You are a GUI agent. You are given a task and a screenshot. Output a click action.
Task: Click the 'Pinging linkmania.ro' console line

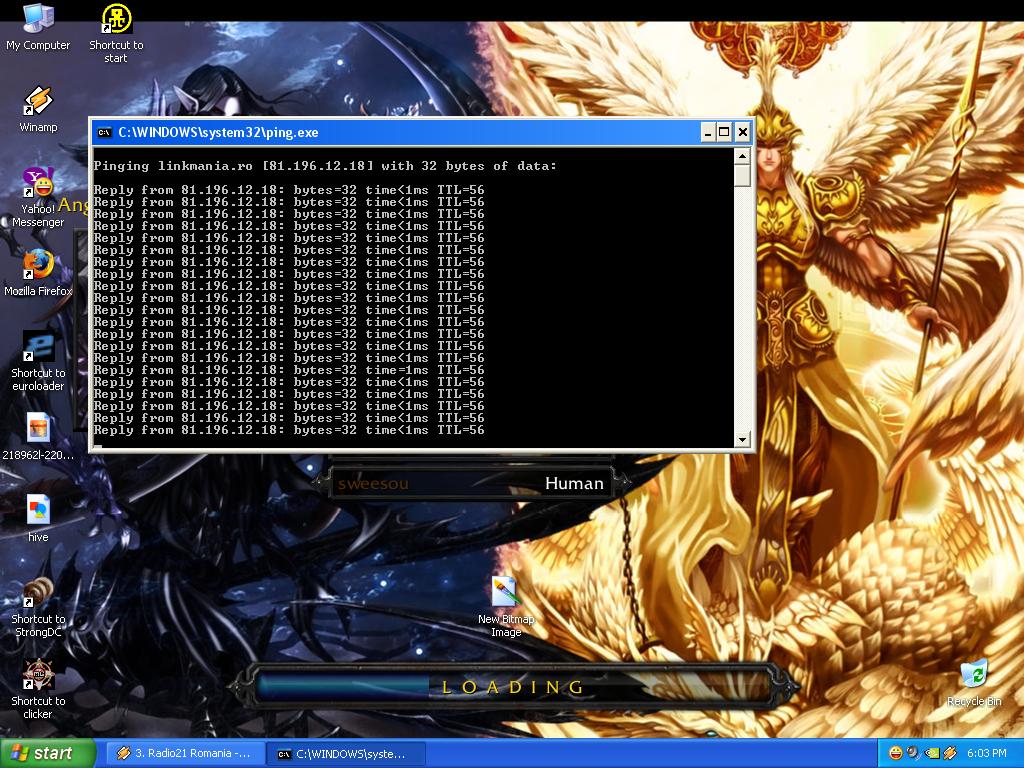coord(325,166)
